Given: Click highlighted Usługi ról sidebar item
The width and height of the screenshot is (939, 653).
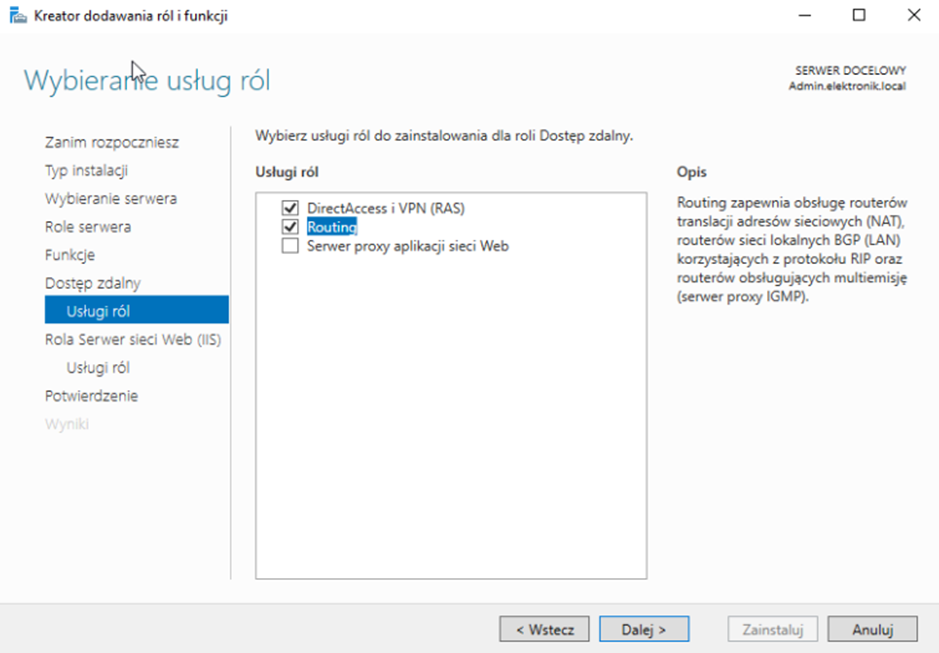Looking at the screenshot, I should click(98, 311).
